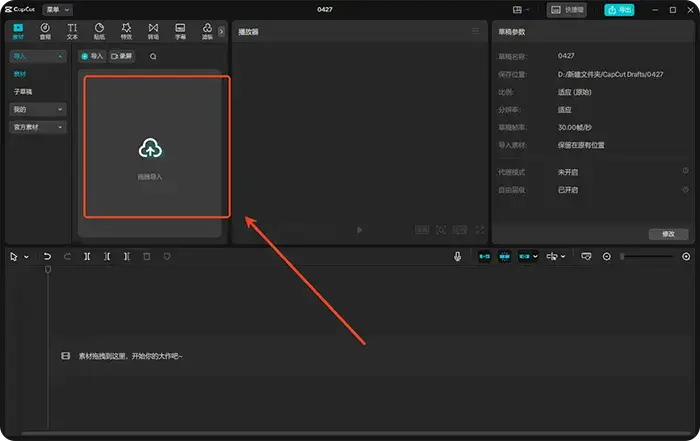
Task: Open the 文本 text tab
Action: pos(72,31)
